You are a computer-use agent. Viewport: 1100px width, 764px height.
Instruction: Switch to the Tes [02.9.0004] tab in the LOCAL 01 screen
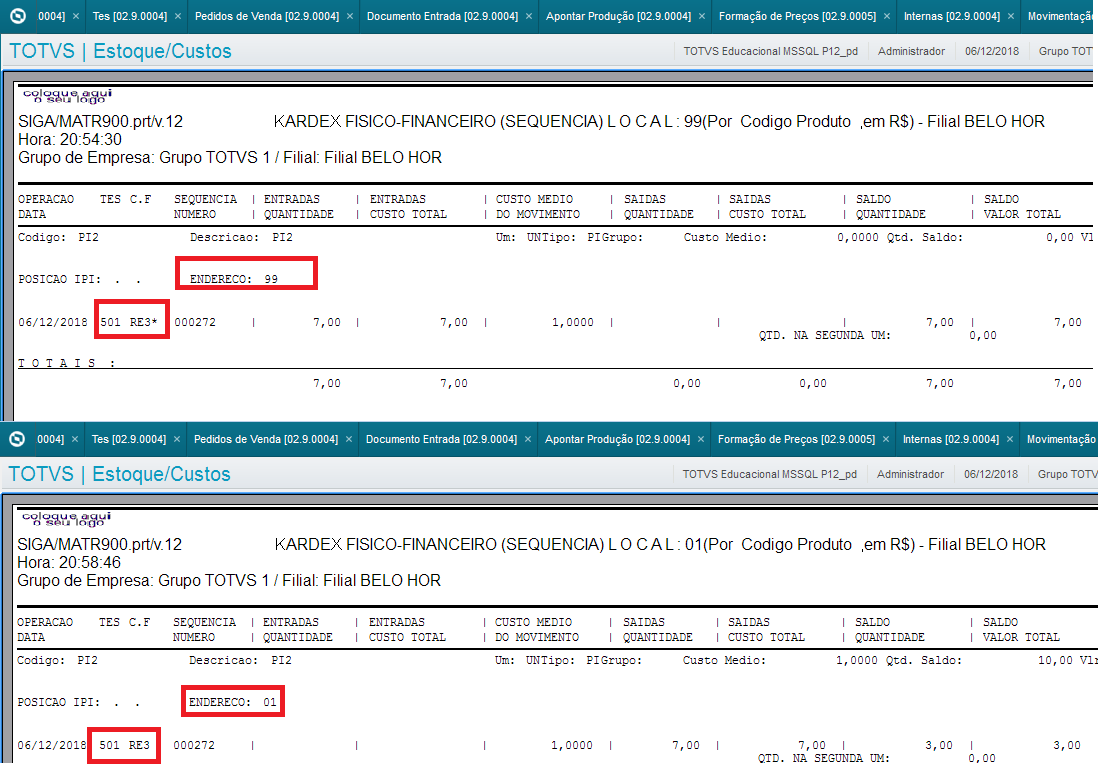(129, 439)
